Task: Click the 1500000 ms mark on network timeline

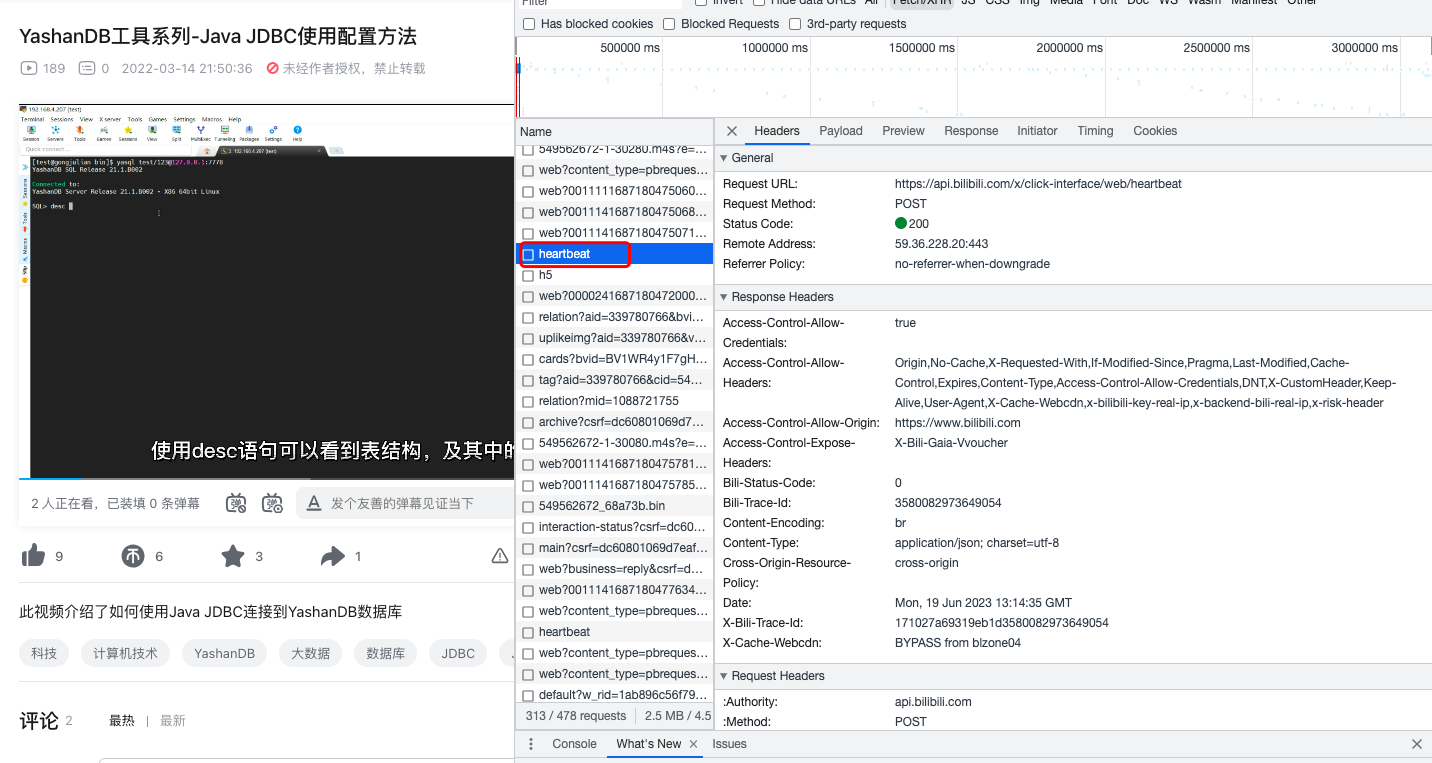Action: pos(921,48)
